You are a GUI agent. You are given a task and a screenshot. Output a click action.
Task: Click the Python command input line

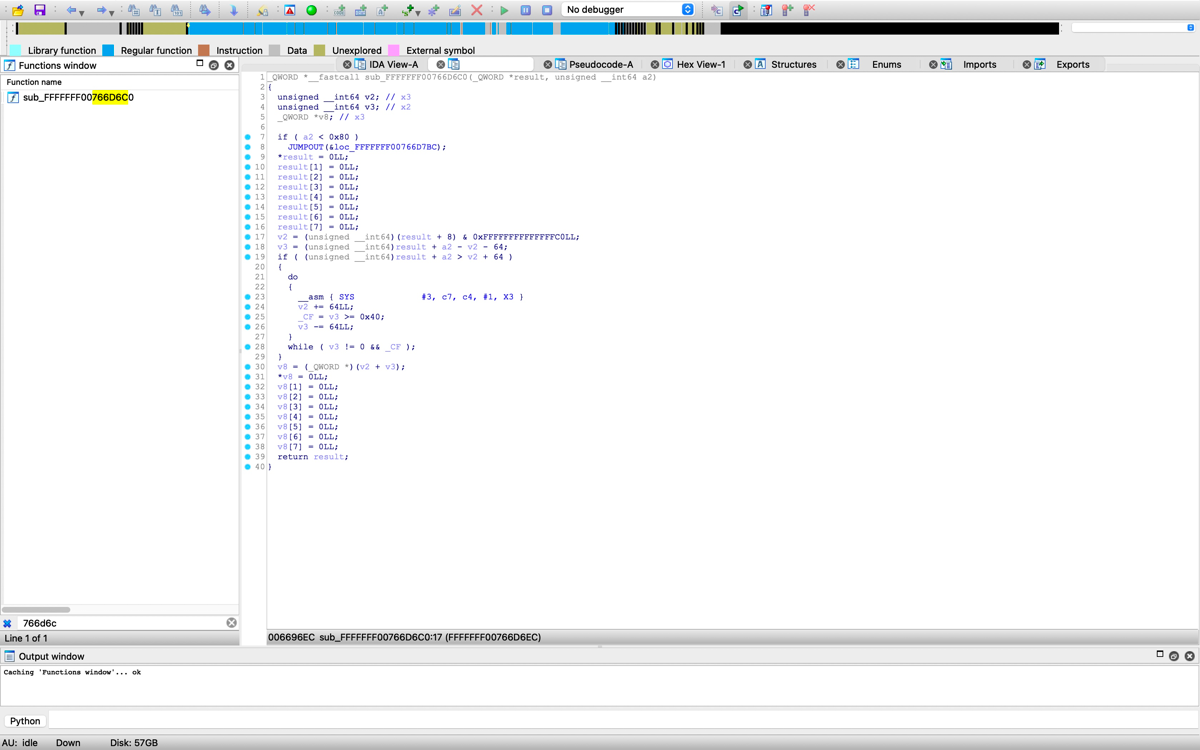coord(622,720)
